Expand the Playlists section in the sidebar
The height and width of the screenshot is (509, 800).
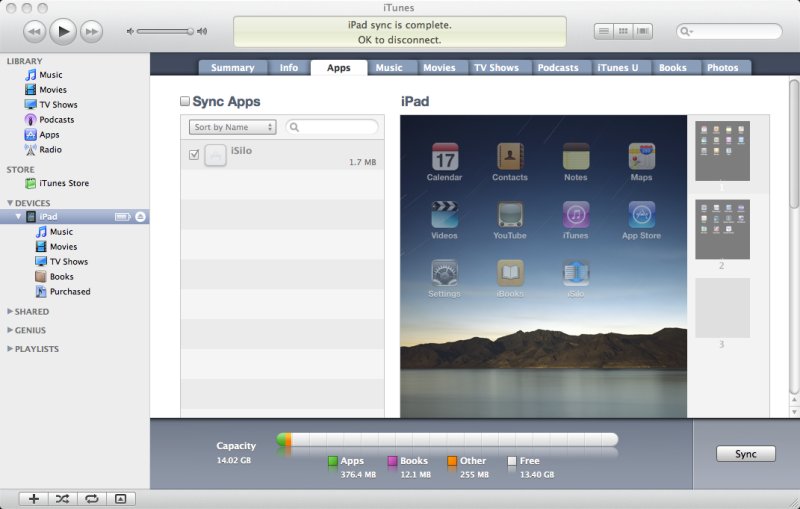(x=10, y=349)
